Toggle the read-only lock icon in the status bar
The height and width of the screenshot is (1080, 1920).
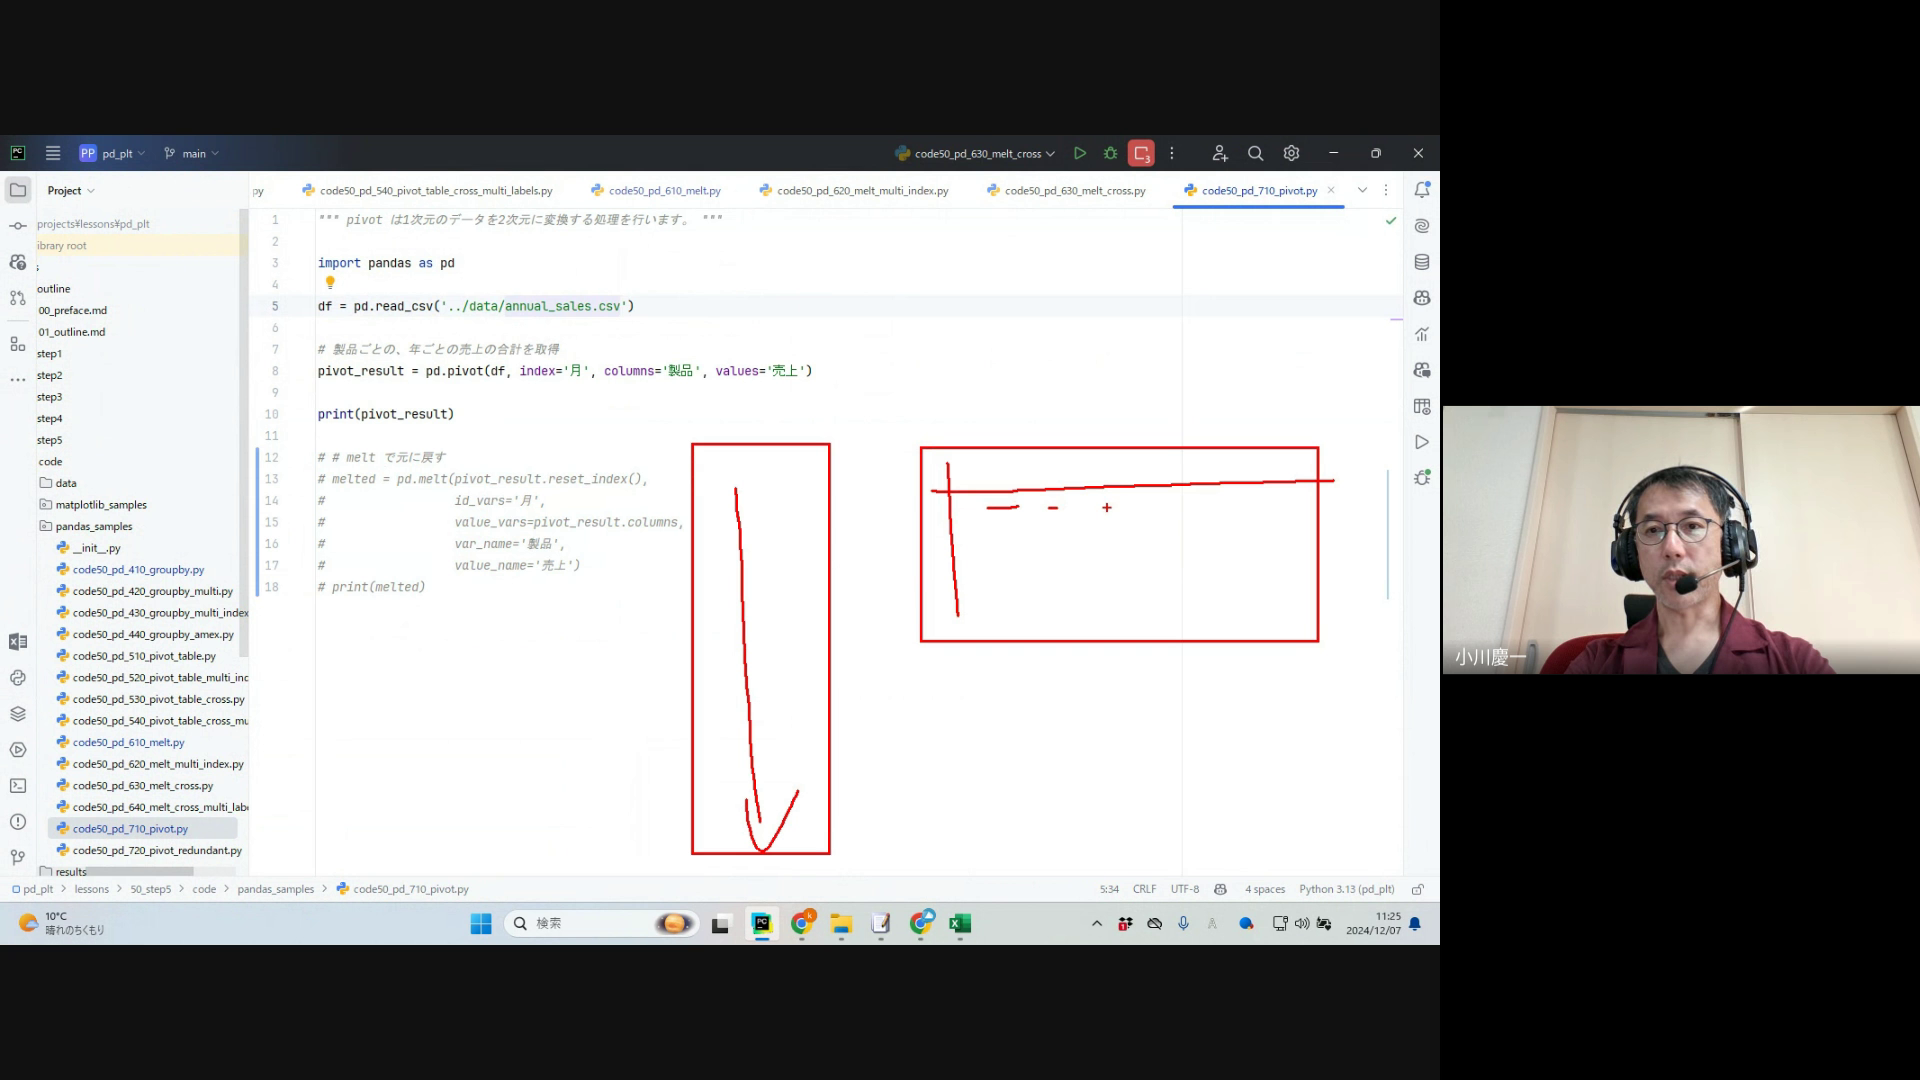coord(1417,889)
